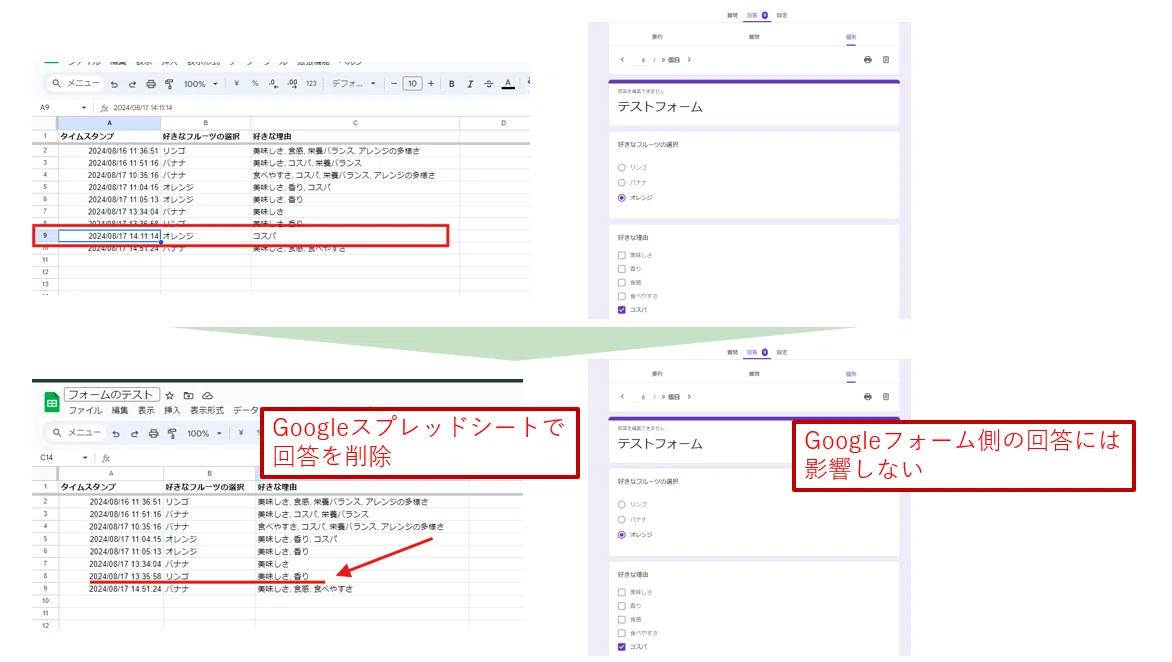
Task: Select column A header in upper spreadsheet
Action: [109, 123]
